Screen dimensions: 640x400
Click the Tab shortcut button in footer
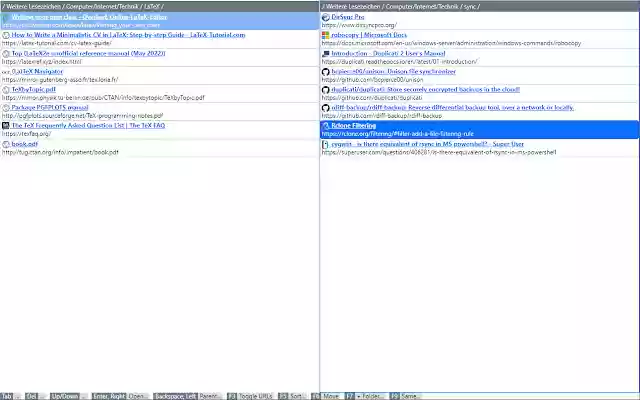(11, 396)
